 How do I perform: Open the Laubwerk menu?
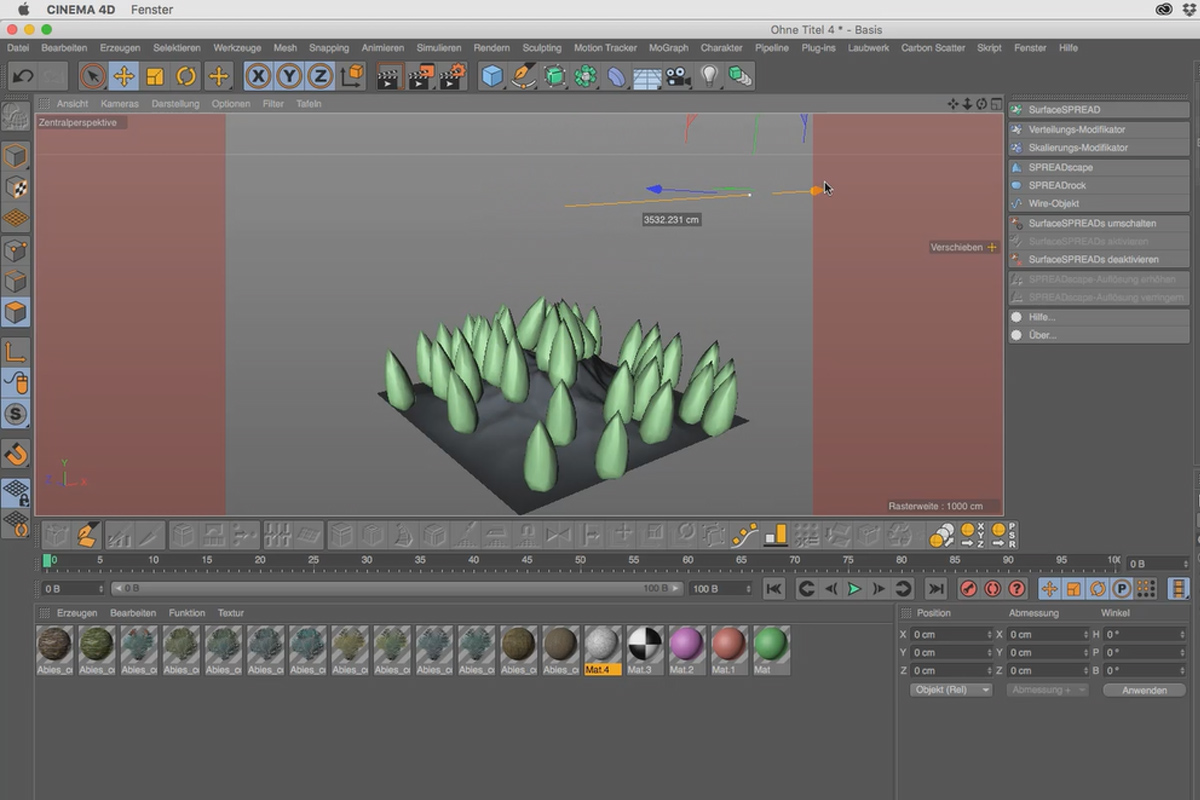[868, 48]
